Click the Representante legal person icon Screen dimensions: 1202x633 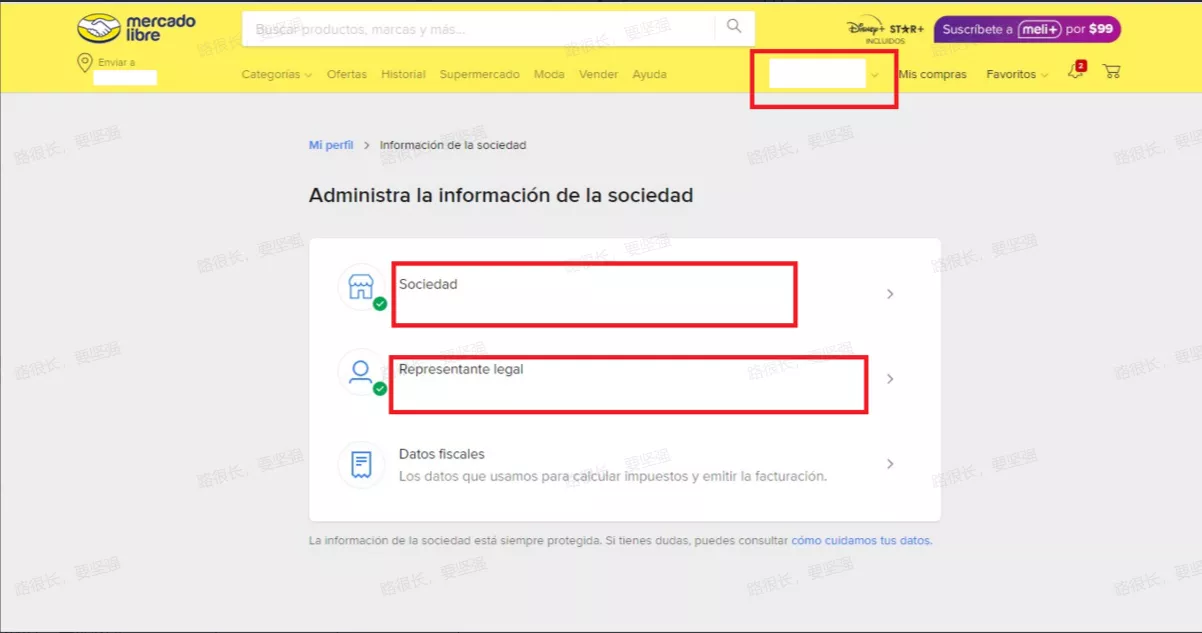click(360, 372)
